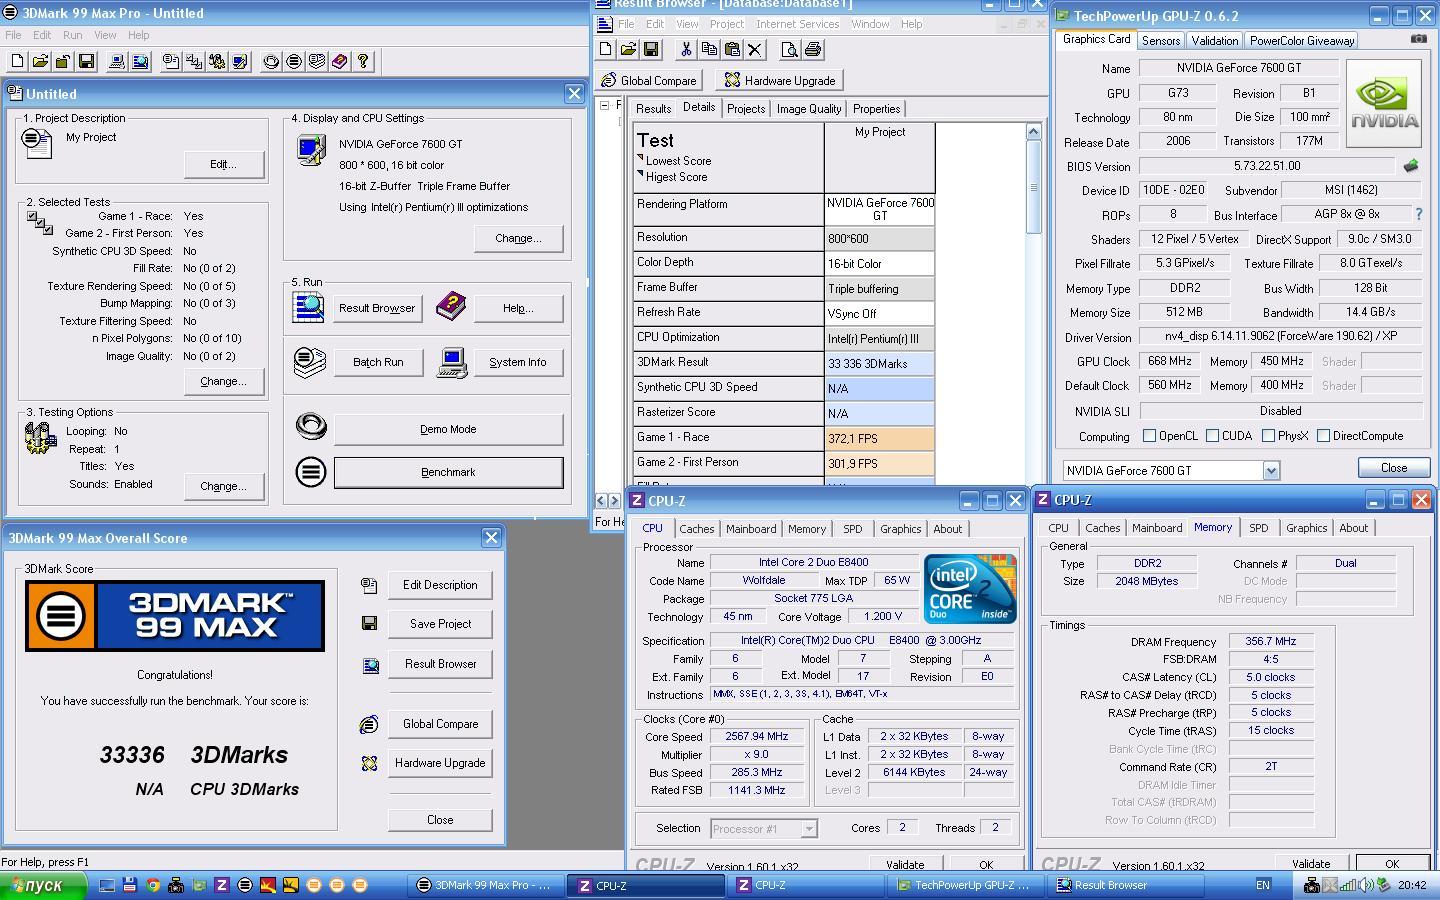Click Intel Core 2 Duo logo in CPU-Z
Image resolution: width=1440 pixels, height=900 pixels.
(970, 589)
